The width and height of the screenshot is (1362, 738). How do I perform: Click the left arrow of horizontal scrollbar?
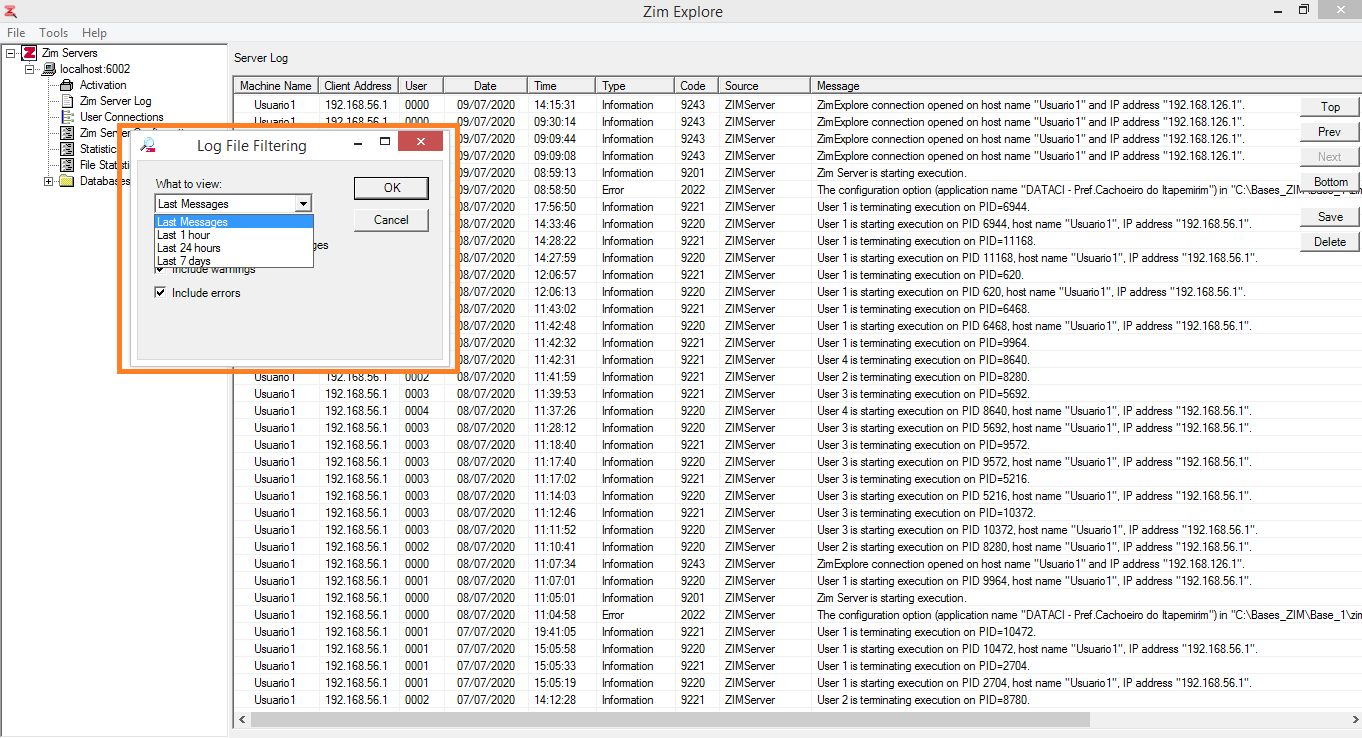[x=241, y=719]
